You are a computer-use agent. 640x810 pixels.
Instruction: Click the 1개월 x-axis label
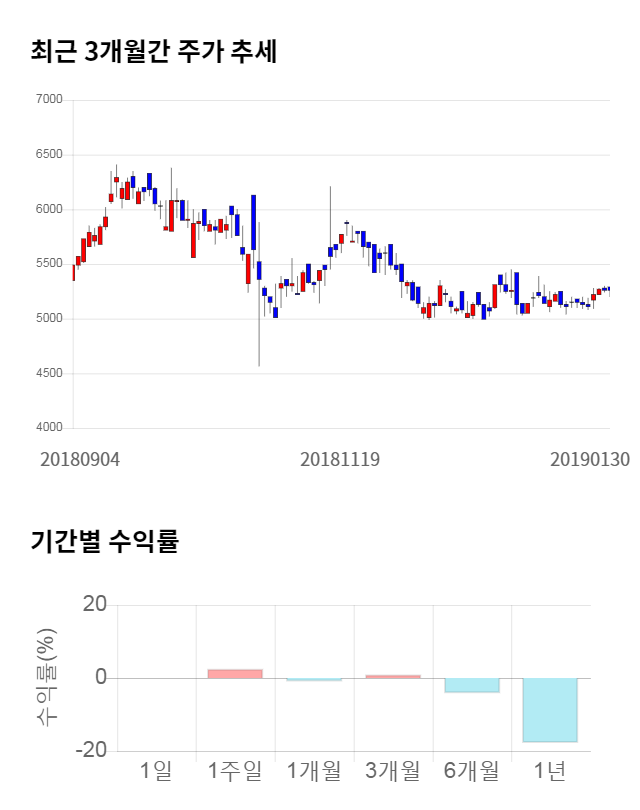[x=314, y=771]
